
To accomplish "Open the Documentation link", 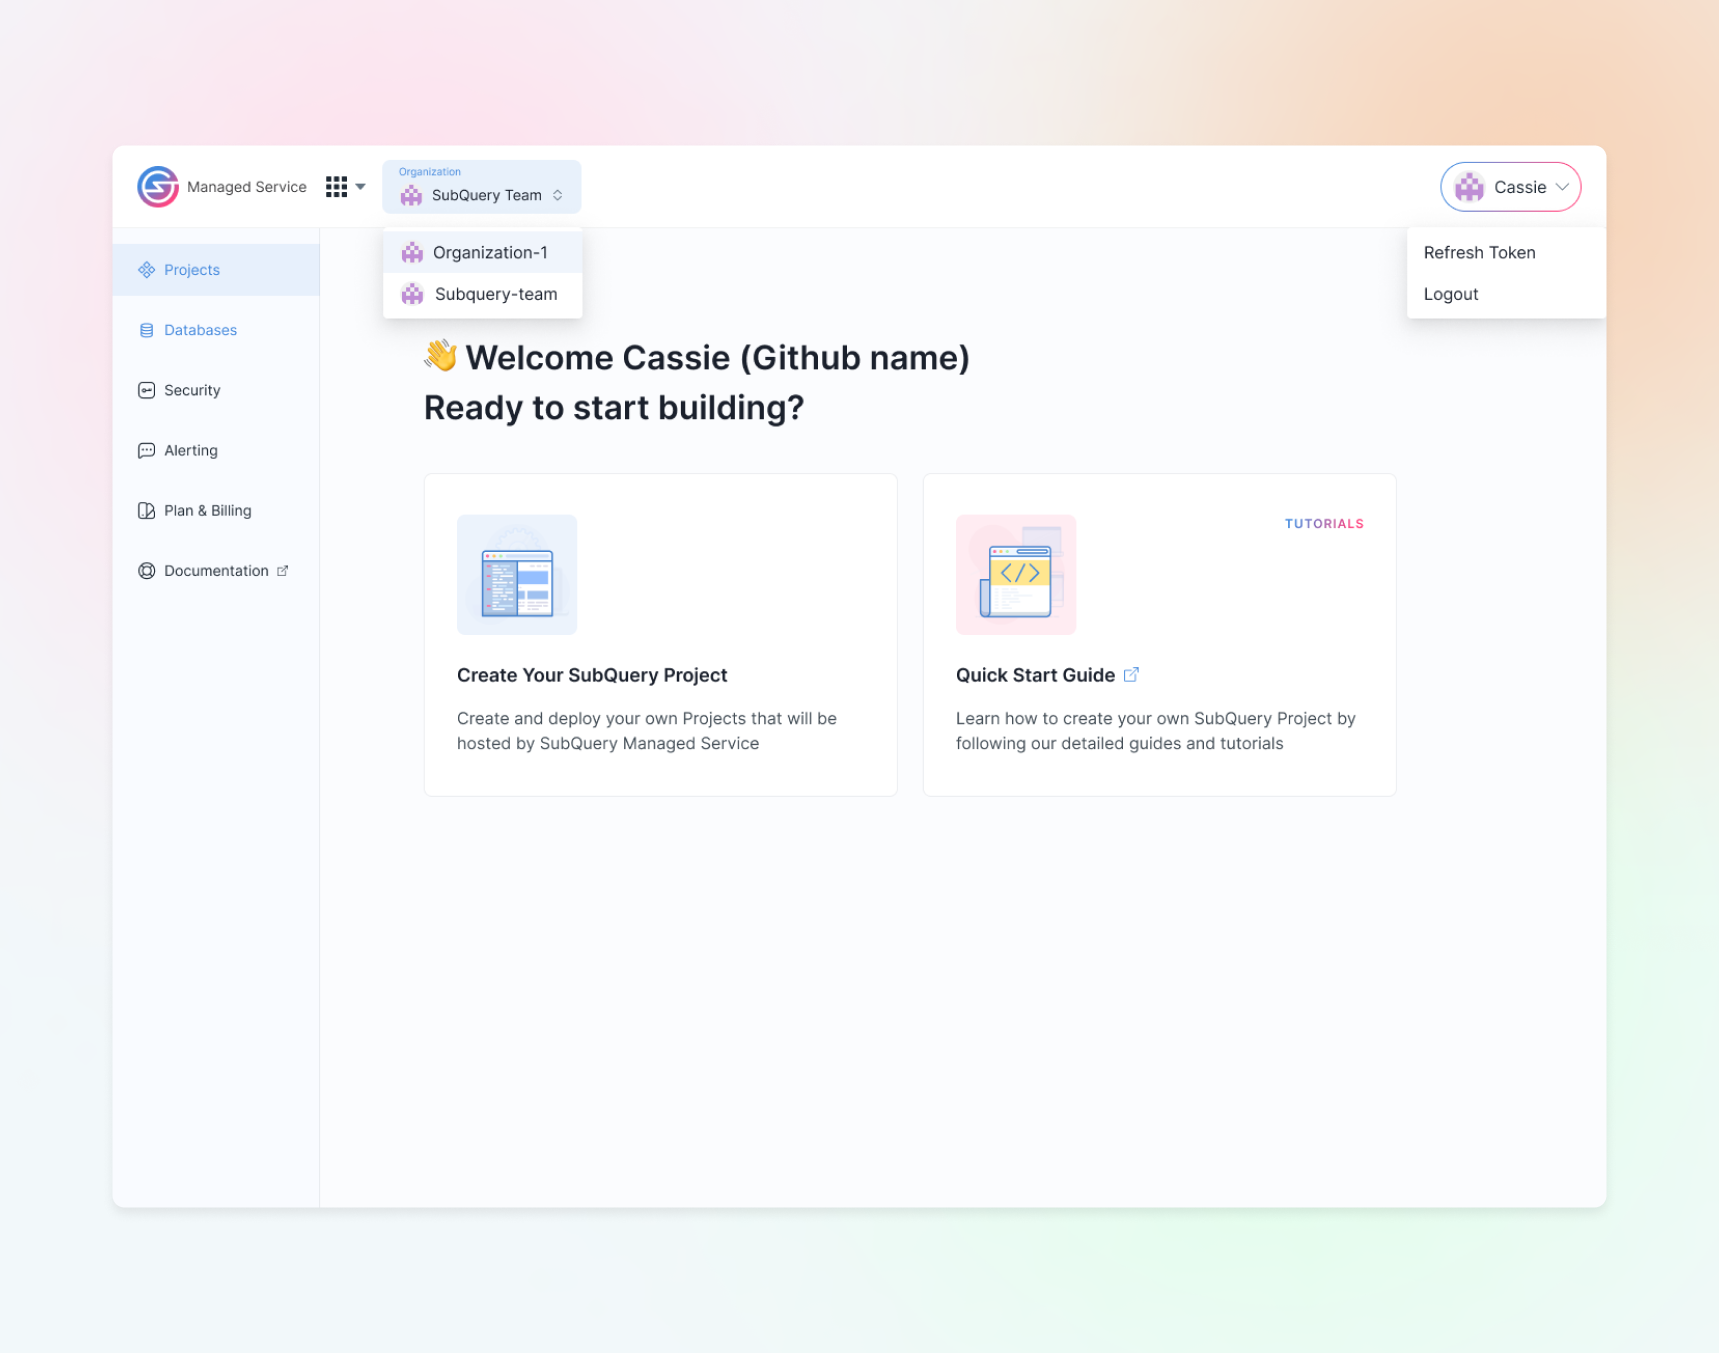I will click(x=216, y=570).
